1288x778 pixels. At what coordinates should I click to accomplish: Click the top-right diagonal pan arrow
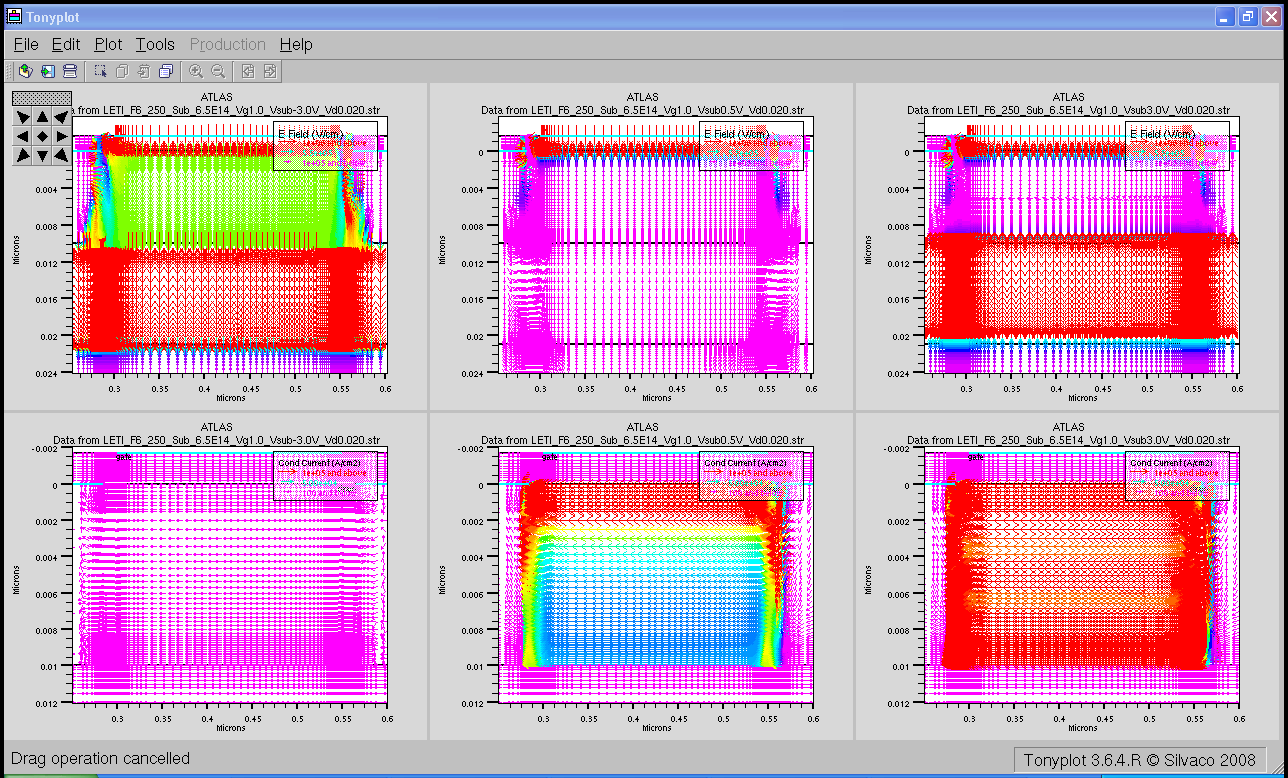click(61, 117)
